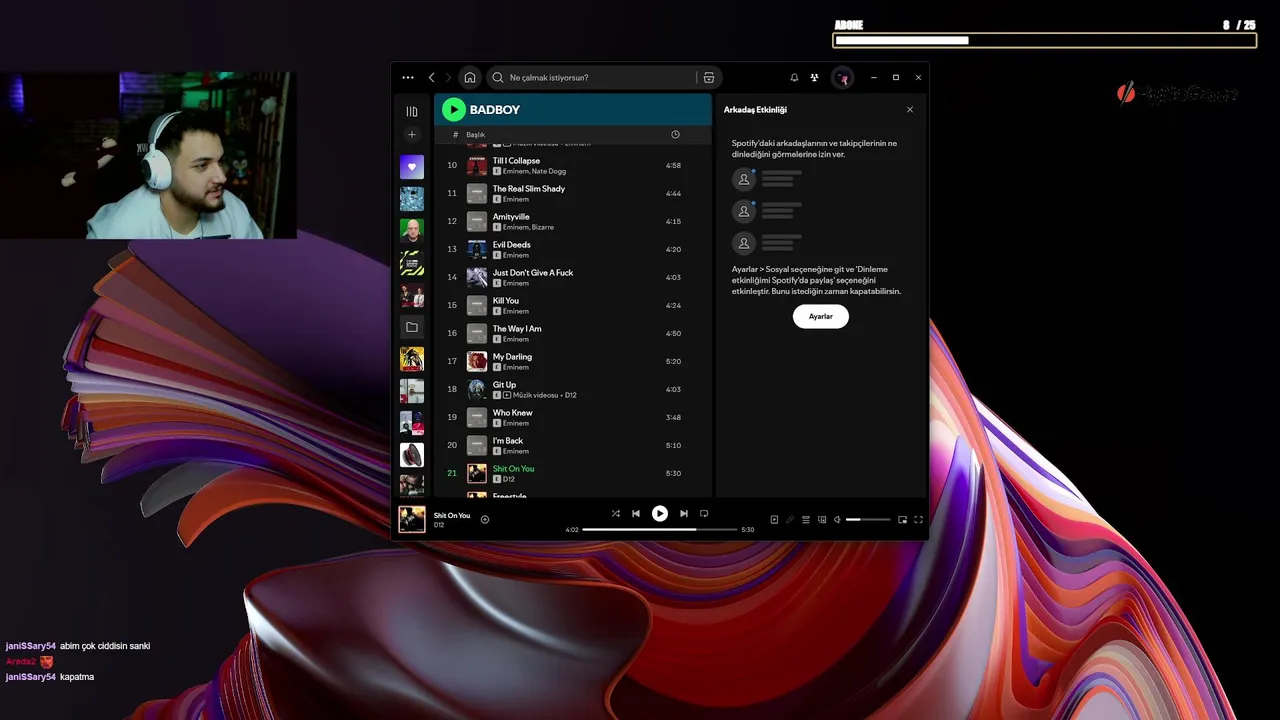Open the Spotify Home page
Image resolution: width=1280 pixels, height=720 pixels.
[x=470, y=77]
